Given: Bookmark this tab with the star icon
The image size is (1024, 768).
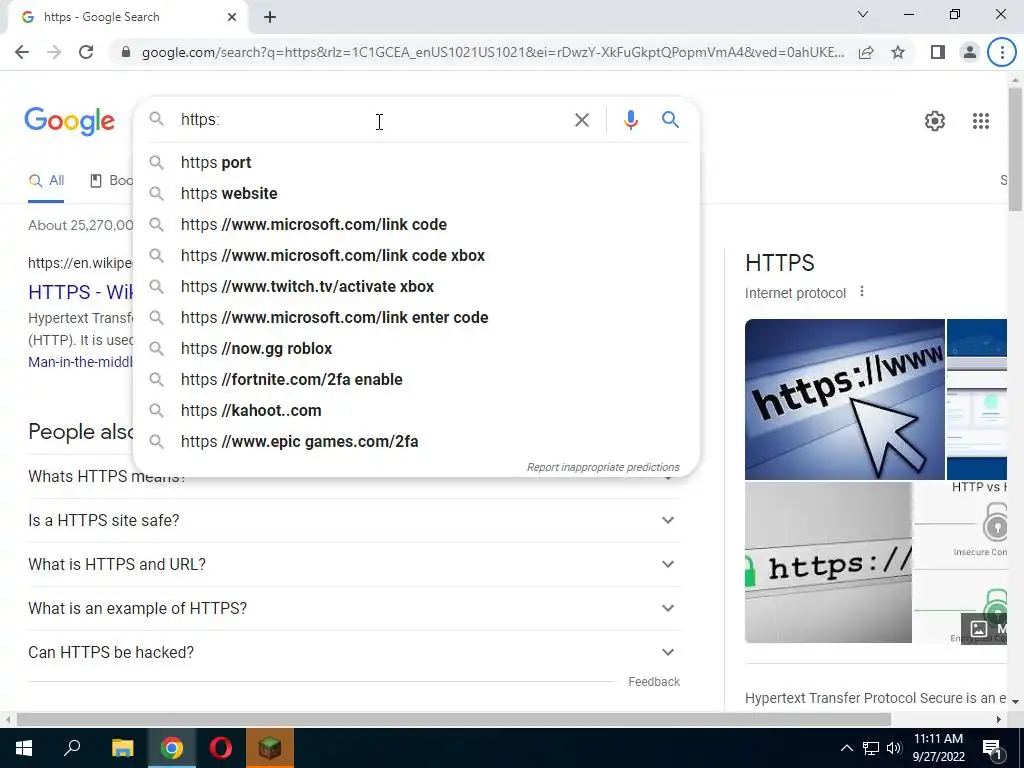Looking at the screenshot, I should tap(898, 52).
